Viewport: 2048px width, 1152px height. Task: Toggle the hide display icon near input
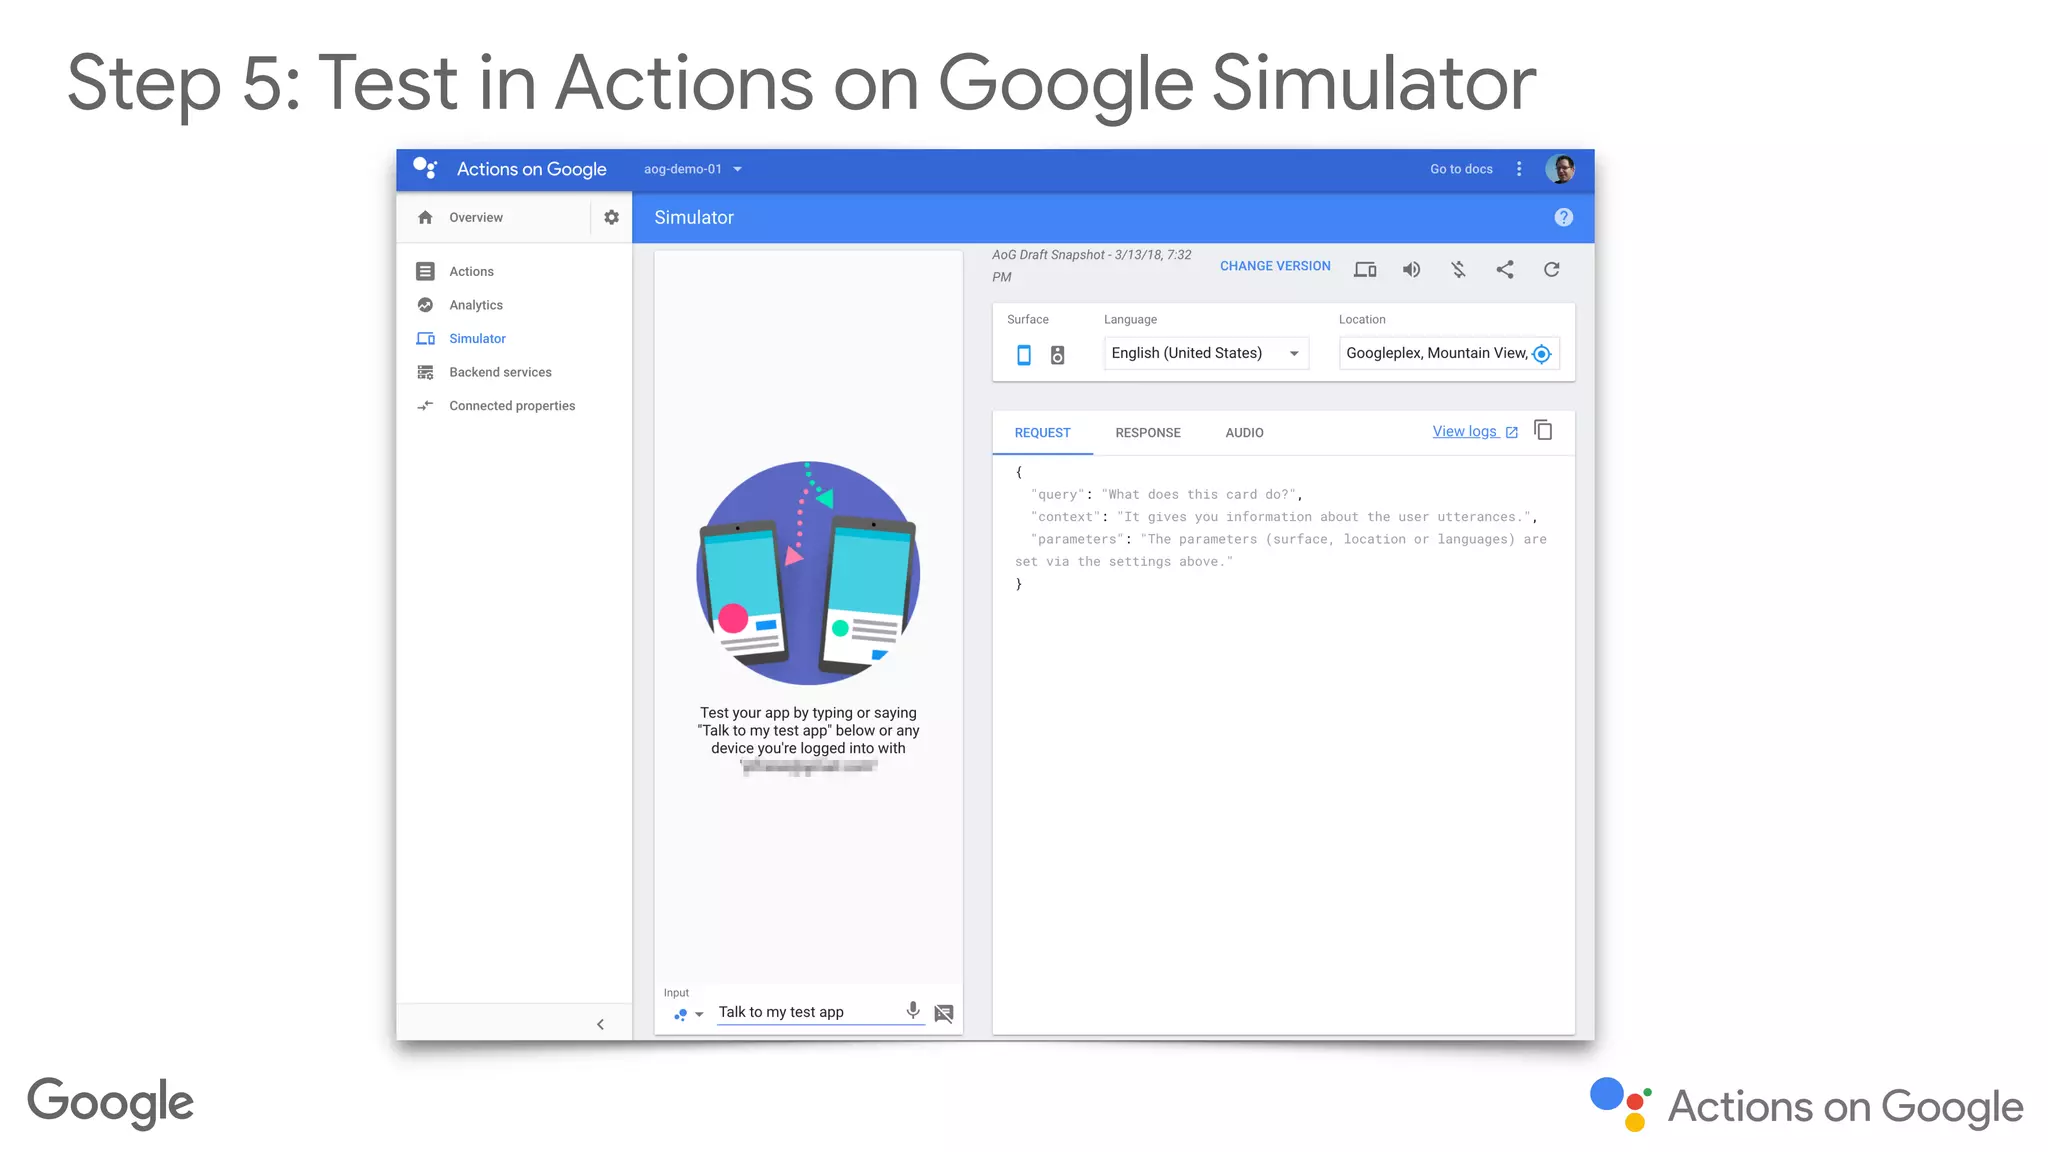point(943,1013)
